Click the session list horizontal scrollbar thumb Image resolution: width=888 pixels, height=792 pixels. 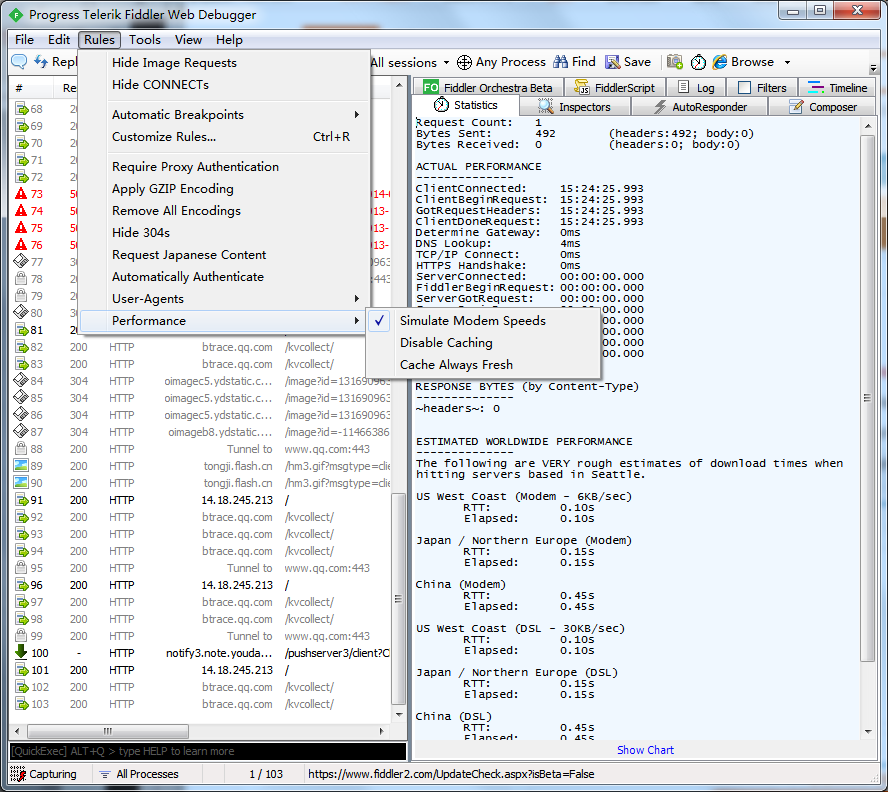(x=108, y=731)
